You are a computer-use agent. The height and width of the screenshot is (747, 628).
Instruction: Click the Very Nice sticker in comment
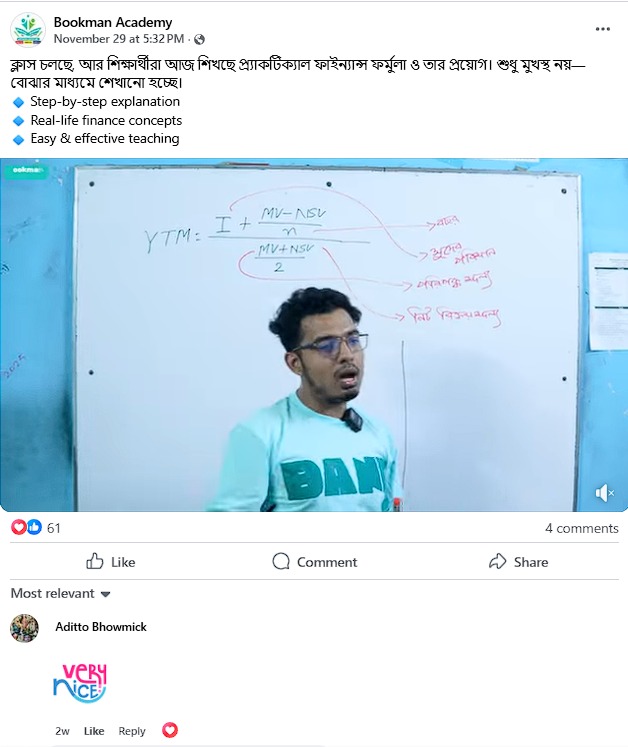pos(80,683)
